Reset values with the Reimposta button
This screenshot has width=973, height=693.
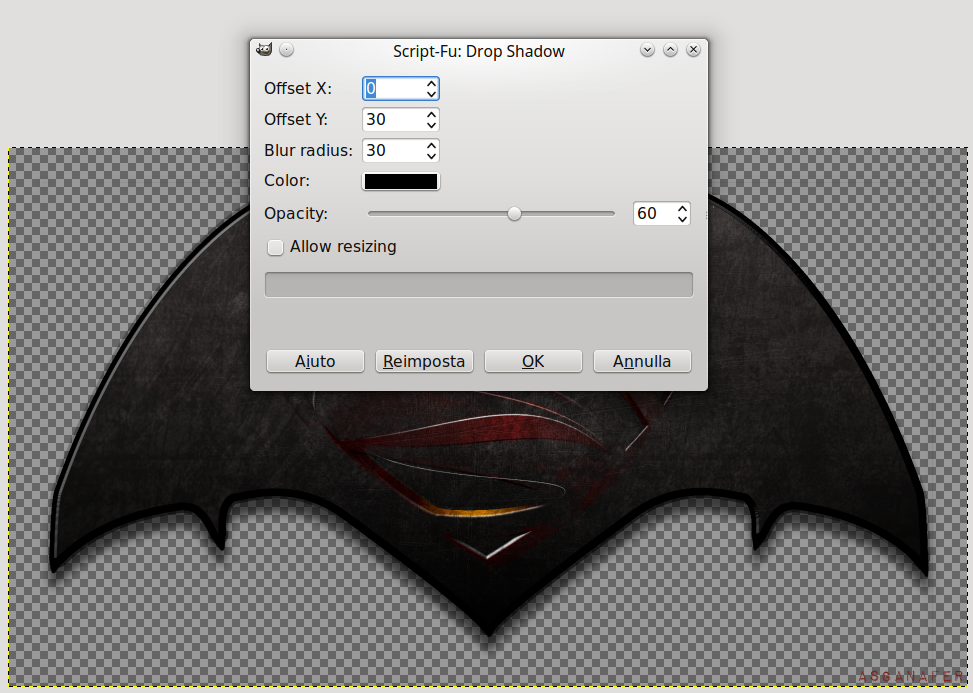pyautogui.click(x=424, y=361)
